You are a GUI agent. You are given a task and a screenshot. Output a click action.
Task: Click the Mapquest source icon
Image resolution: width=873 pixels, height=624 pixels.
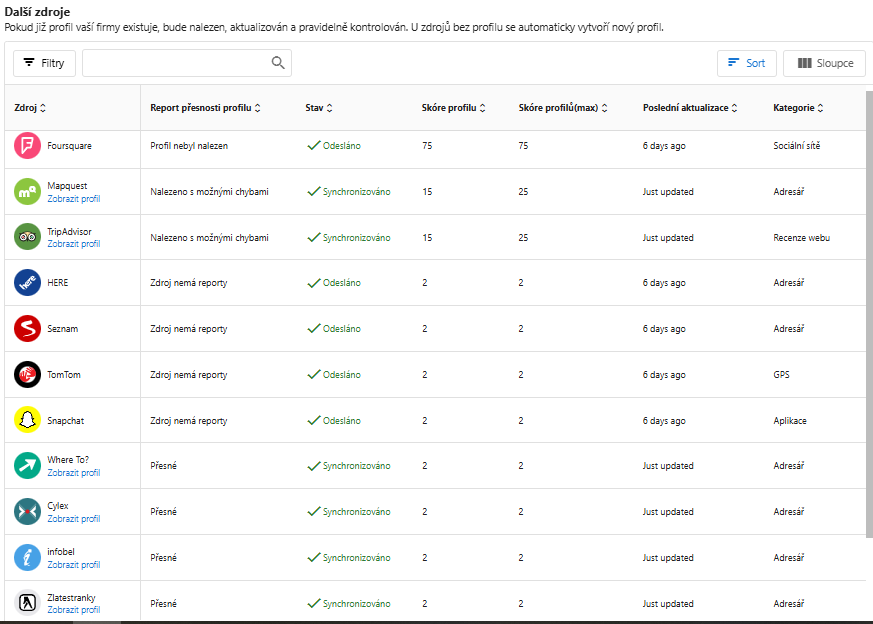pyautogui.click(x=27, y=191)
